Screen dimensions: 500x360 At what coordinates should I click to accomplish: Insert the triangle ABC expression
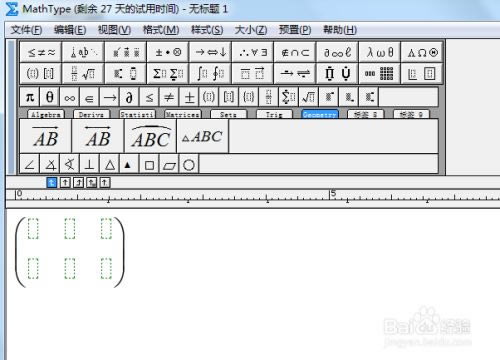coord(202,136)
